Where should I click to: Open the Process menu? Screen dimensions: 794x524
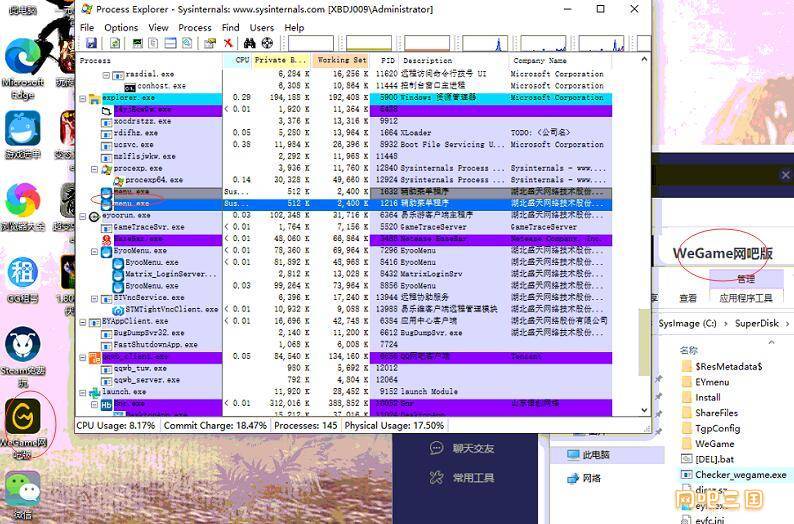click(195, 27)
